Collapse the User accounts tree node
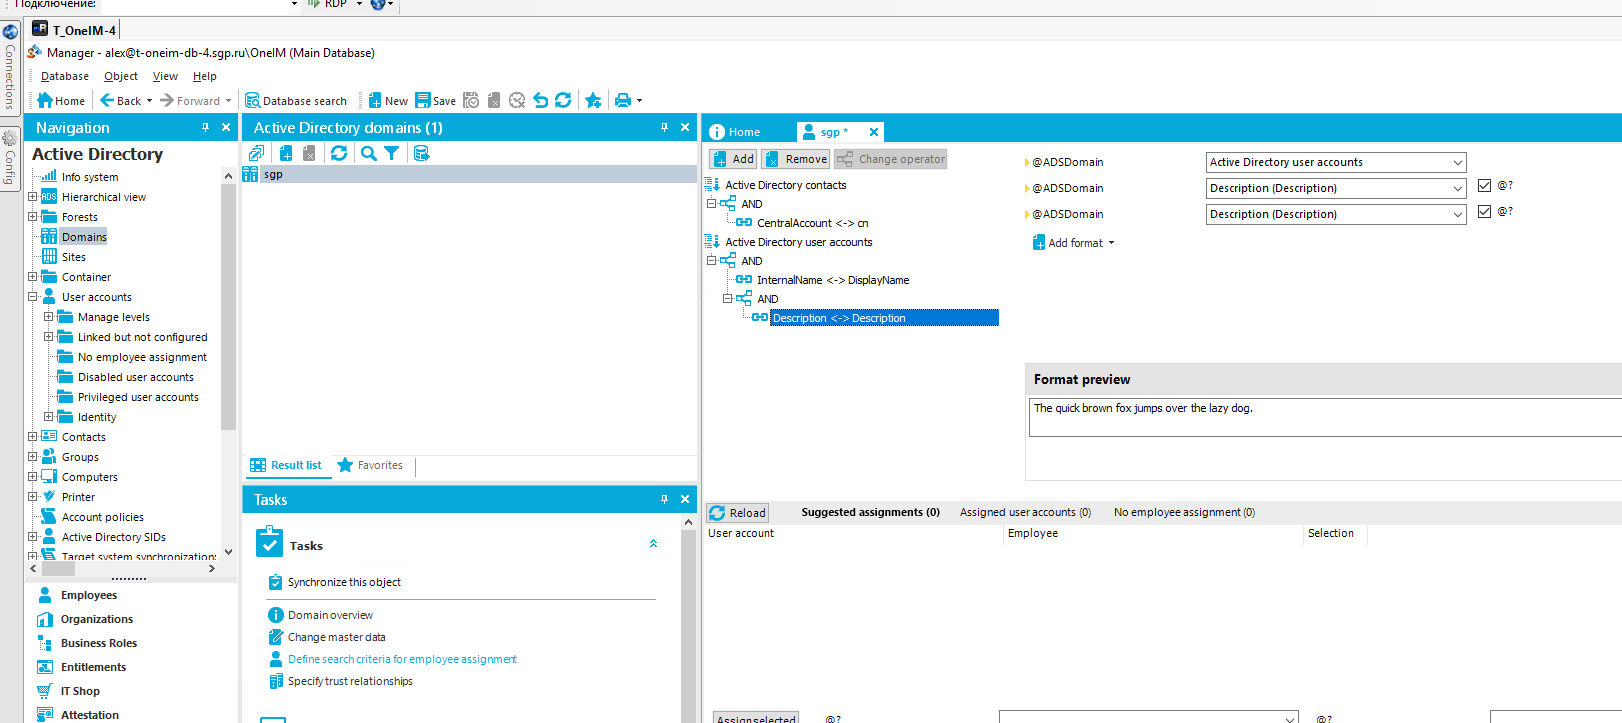Image resolution: width=1622 pixels, height=723 pixels. [x=32, y=297]
